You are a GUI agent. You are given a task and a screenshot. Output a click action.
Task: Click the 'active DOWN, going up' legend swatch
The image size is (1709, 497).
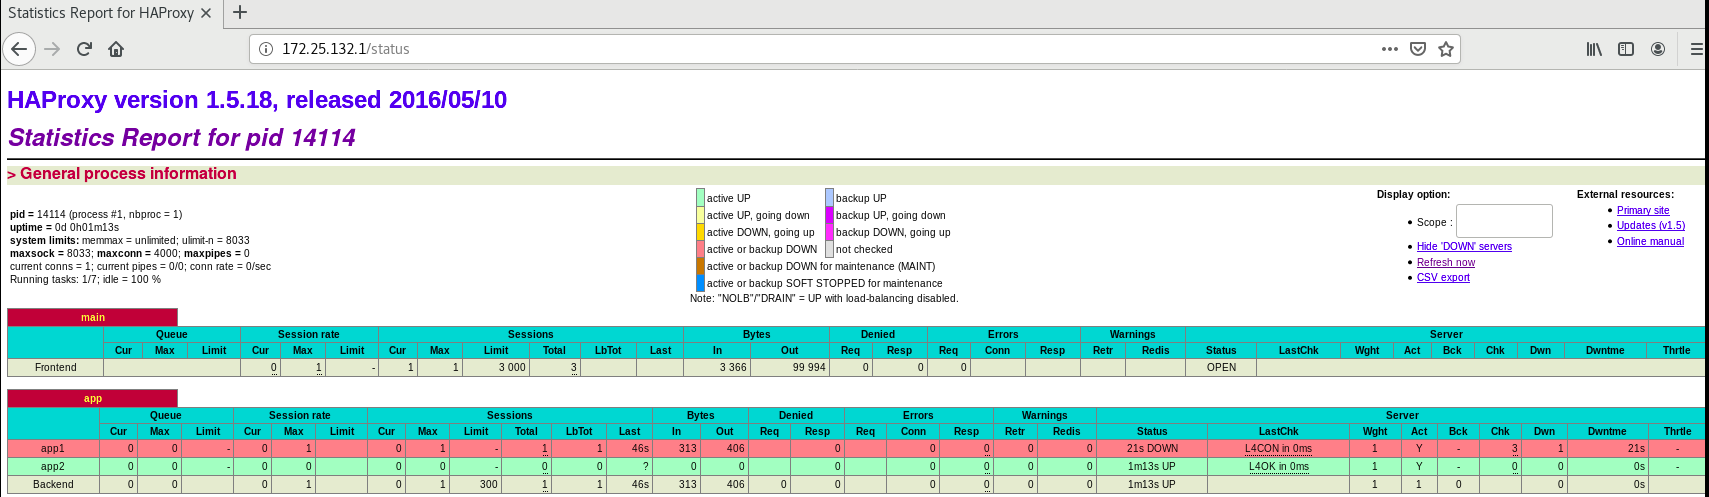700,232
